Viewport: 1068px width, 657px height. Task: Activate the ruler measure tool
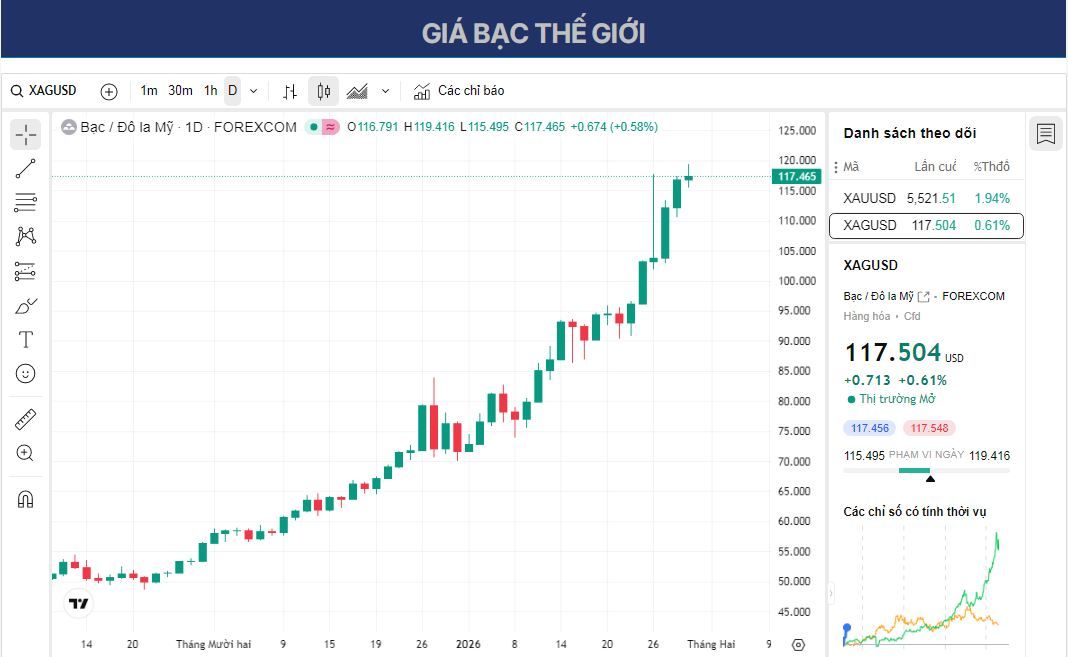coord(25,419)
